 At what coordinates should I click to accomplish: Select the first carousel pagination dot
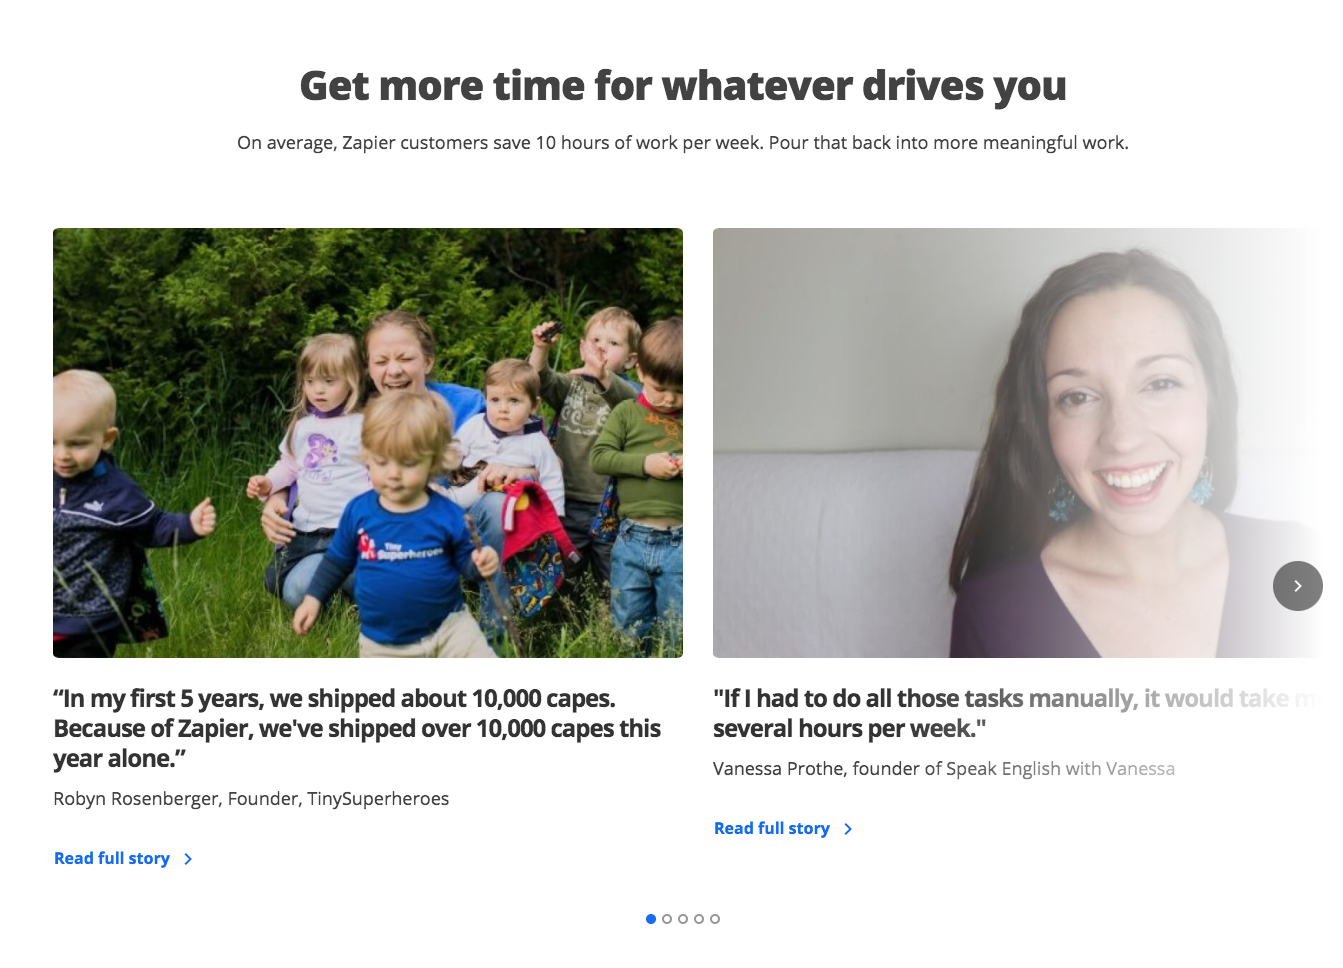click(x=651, y=919)
